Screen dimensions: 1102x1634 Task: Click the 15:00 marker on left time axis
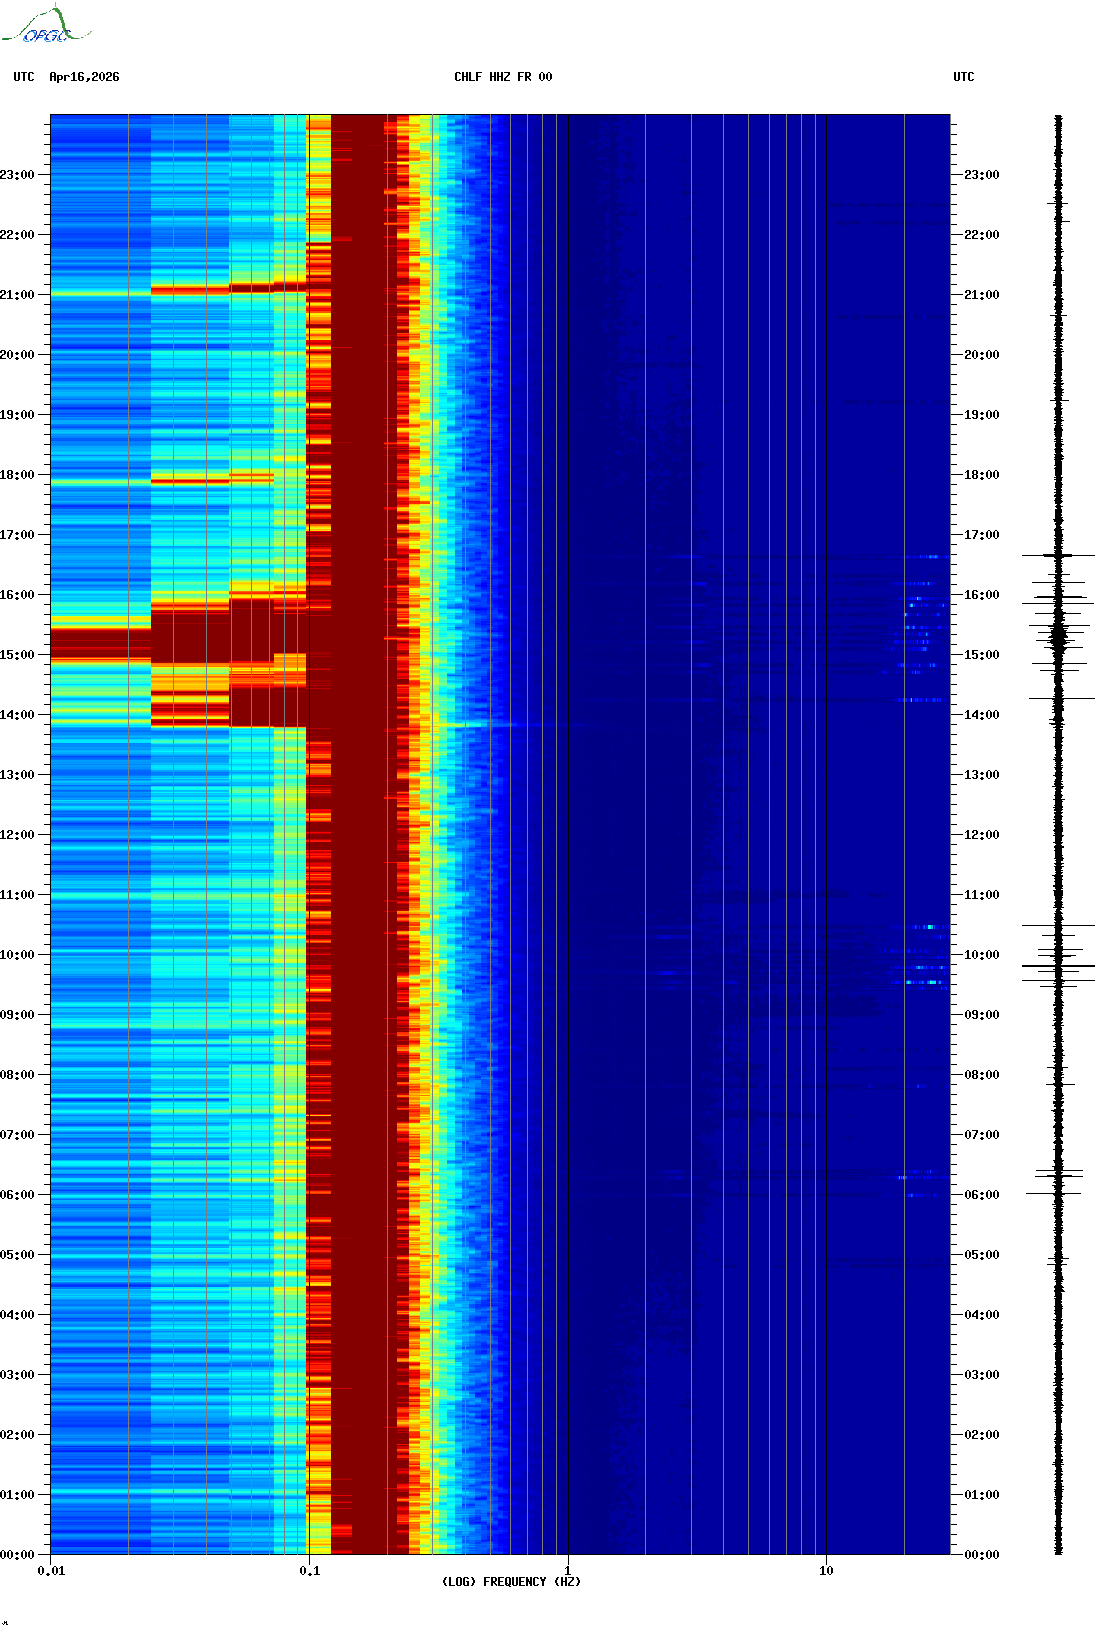(18, 655)
